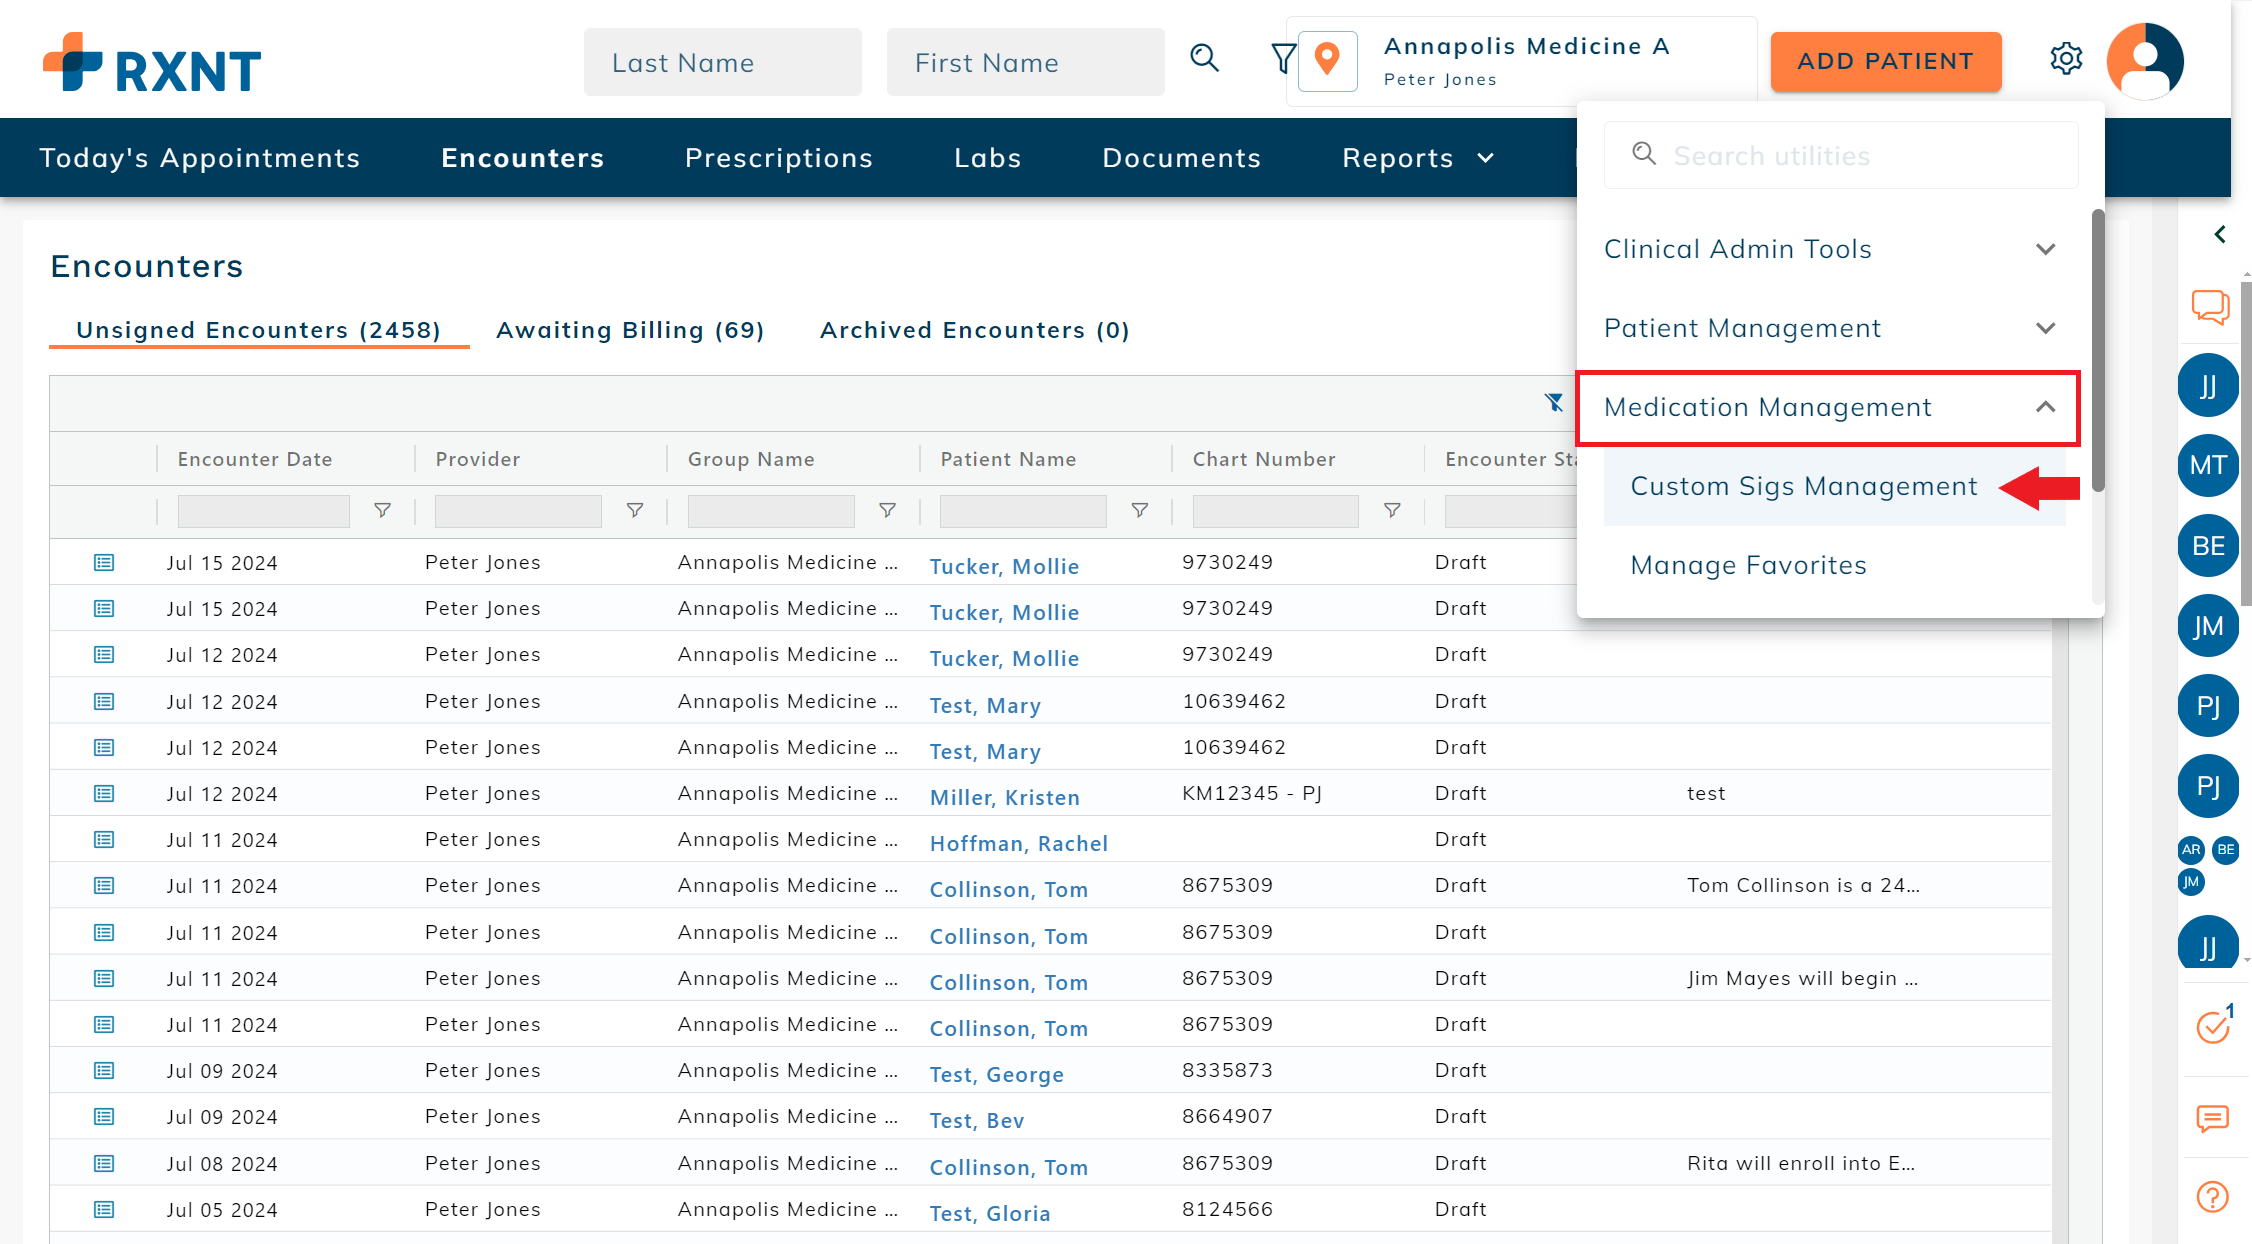Open the Prescriptions nav item
Viewport: 2252px width, 1244px height.
tap(779, 158)
